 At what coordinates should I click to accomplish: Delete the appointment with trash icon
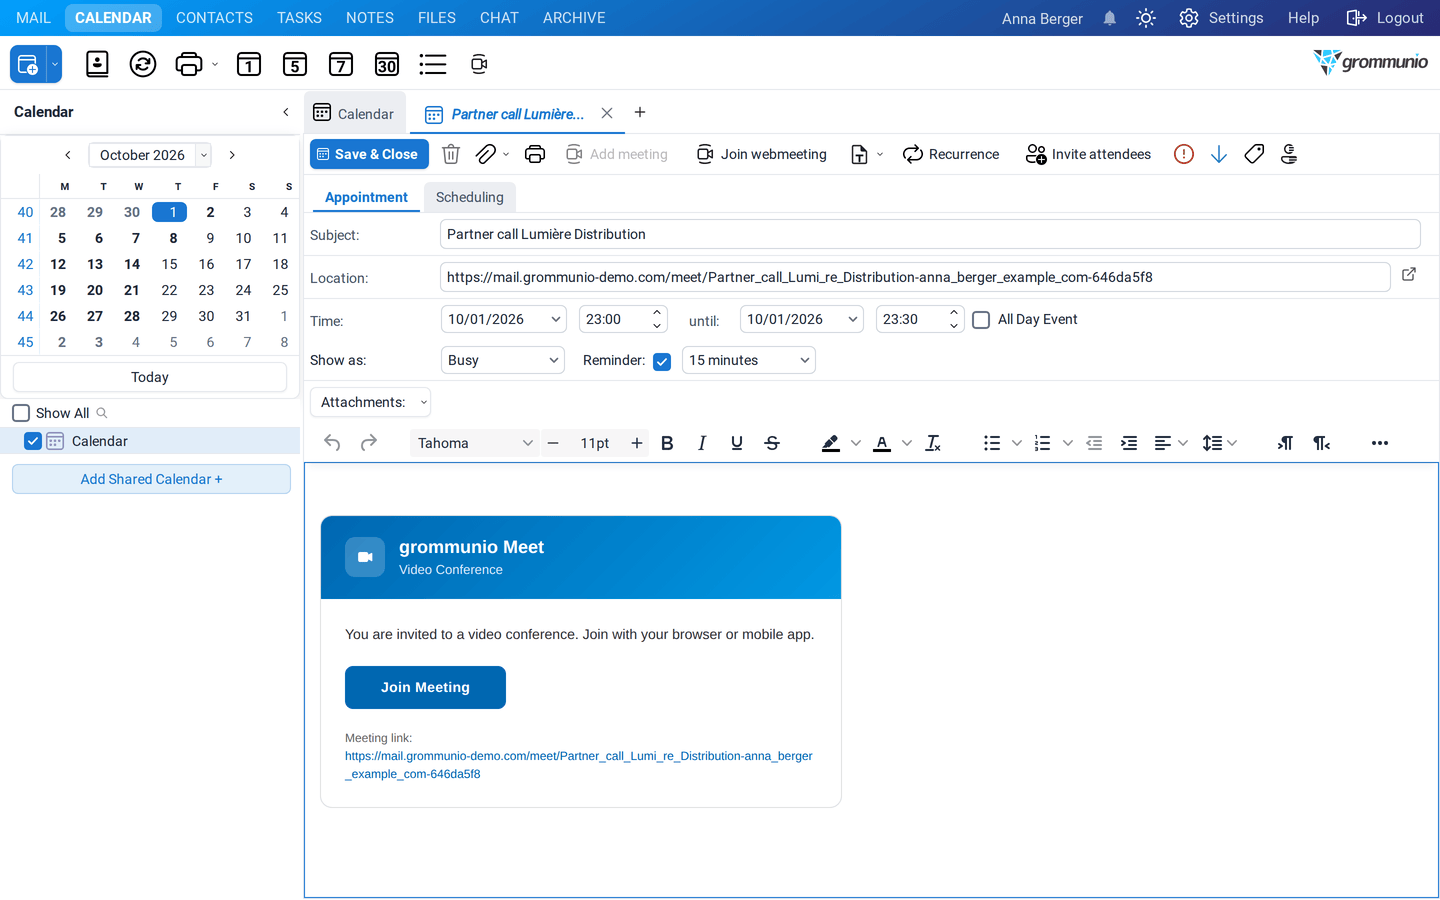(451, 154)
